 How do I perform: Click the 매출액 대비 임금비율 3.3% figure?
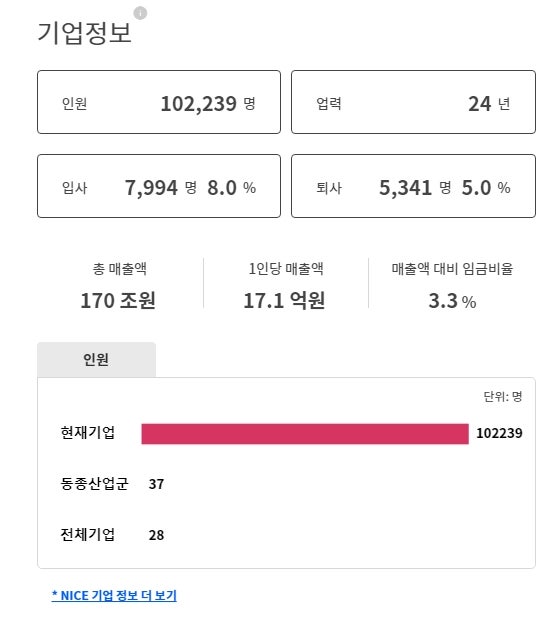click(452, 302)
